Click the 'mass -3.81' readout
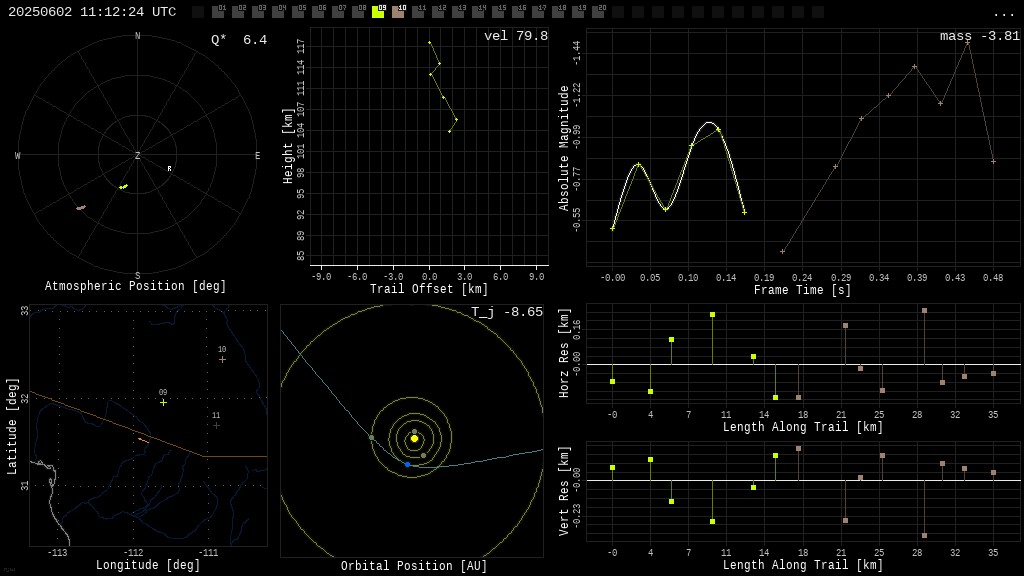The image size is (1024, 576). pyautogui.click(x=980, y=36)
